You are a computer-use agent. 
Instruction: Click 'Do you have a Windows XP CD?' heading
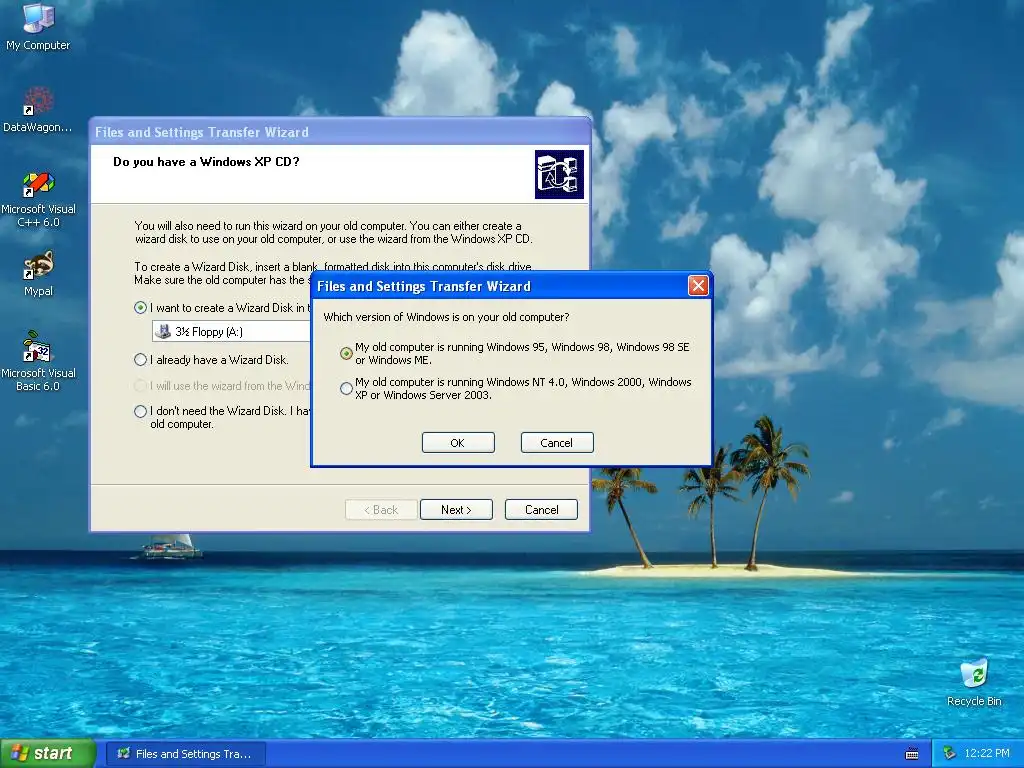[206, 162]
